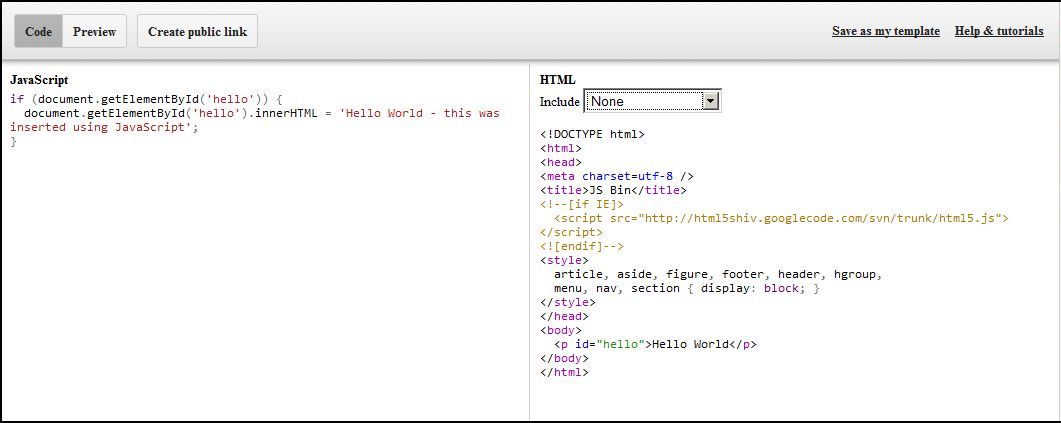Click the <!DOCTYPE html> line
Viewport: 1061px width, 423px height.
point(592,134)
